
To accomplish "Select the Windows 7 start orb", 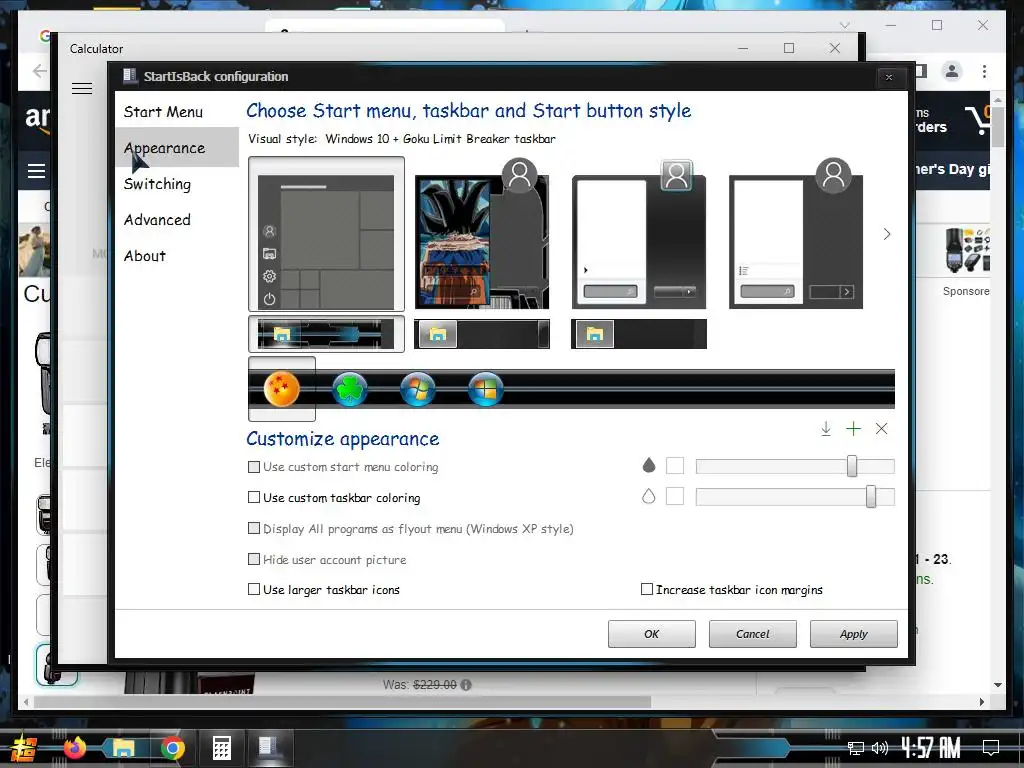I will pyautogui.click(x=418, y=389).
